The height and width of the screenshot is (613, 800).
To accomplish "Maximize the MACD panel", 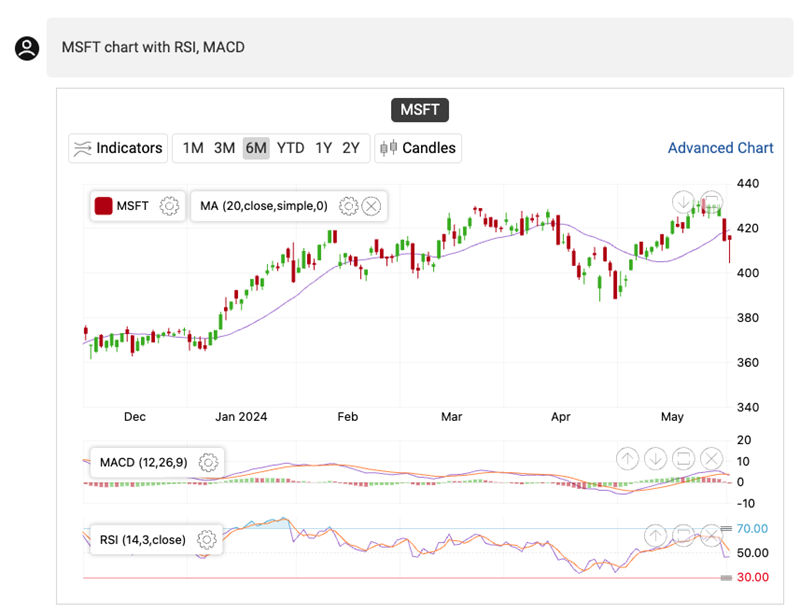I will coord(683,459).
